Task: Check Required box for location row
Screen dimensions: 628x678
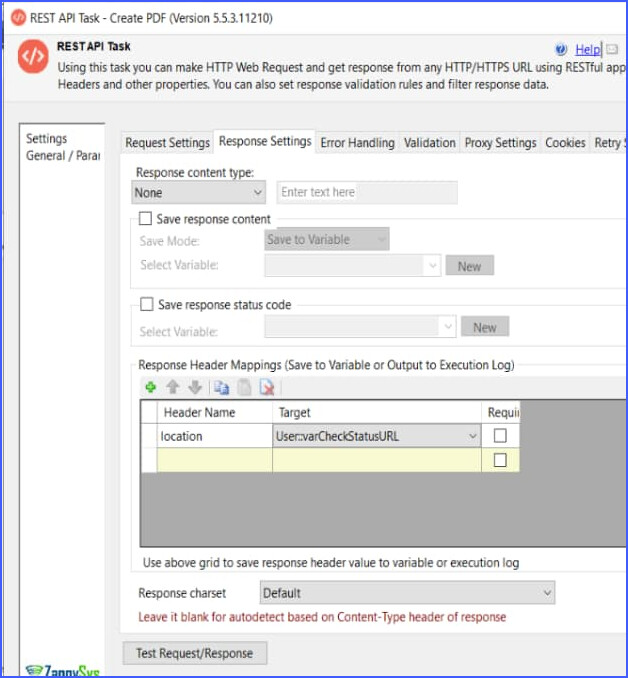Action: click(500, 435)
